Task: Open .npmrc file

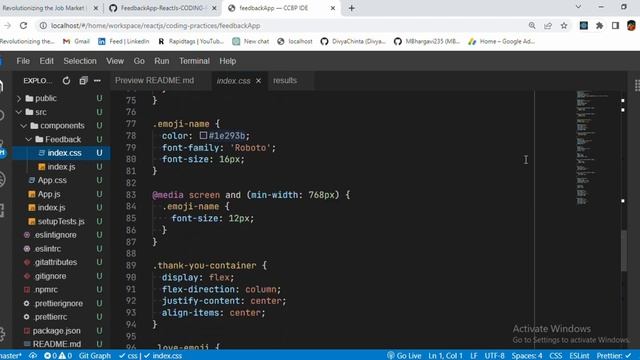Action: [x=46, y=289]
